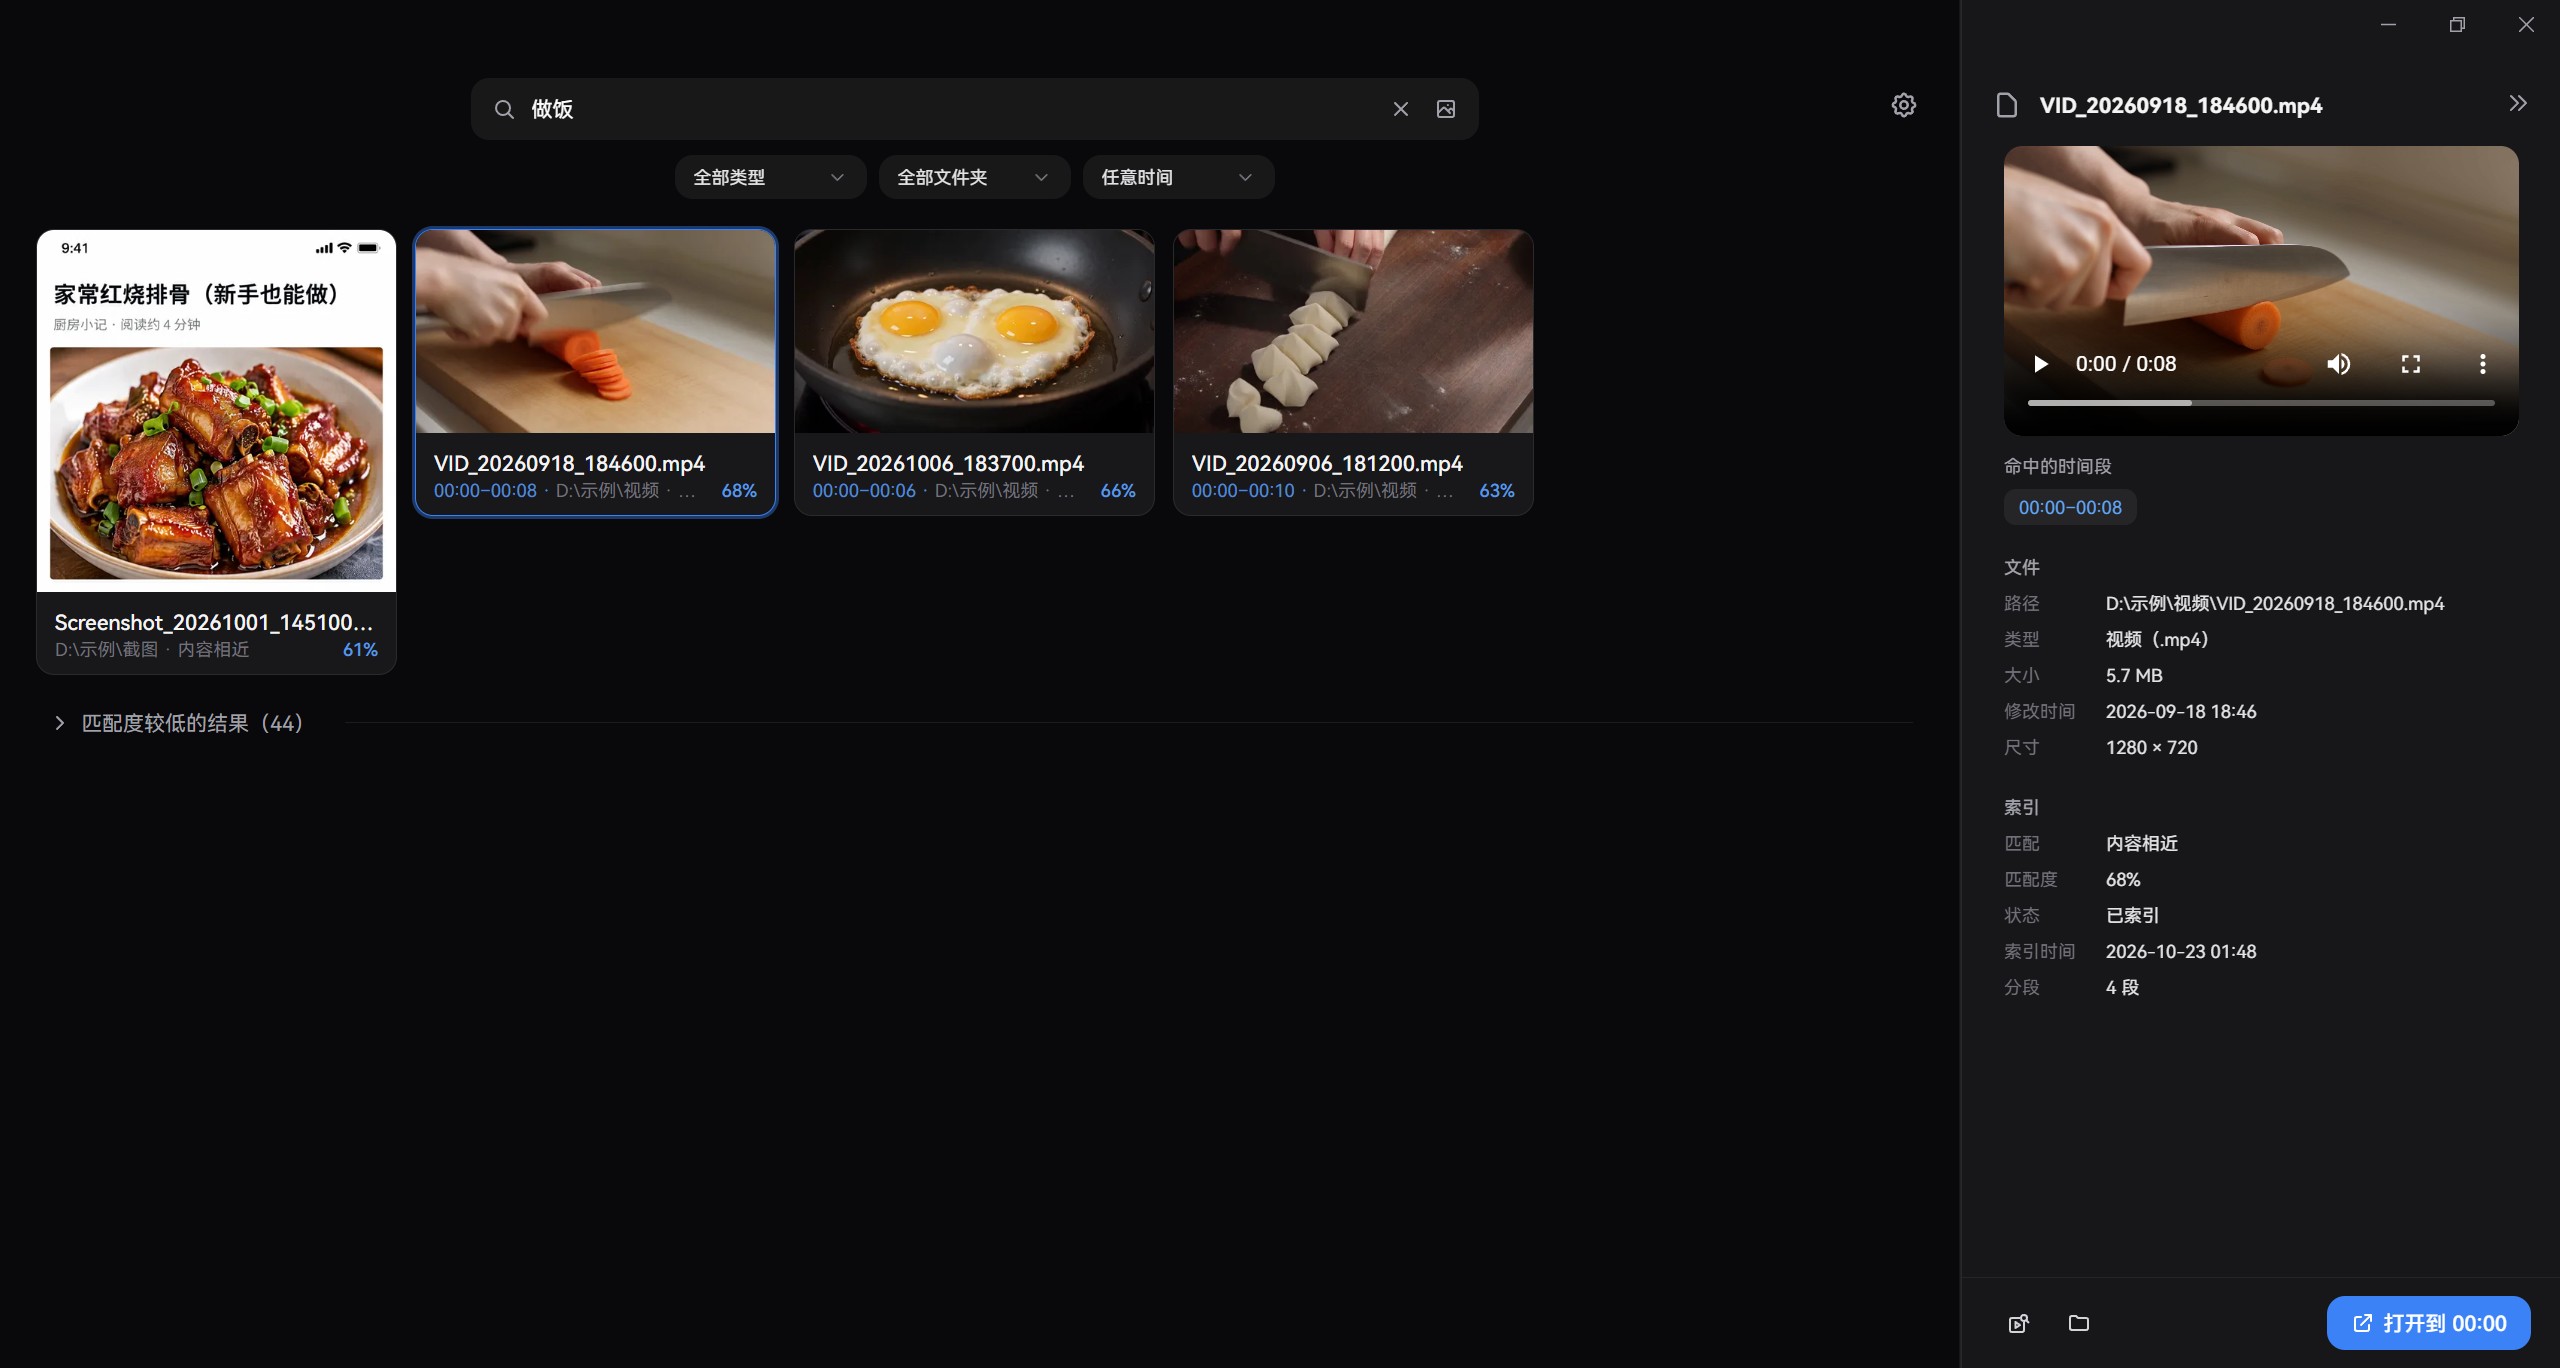Image resolution: width=2560 pixels, height=1368 pixels.
Task: Select fried eggs VID_20261006_183700.mp4 thumbnail
Action: [x=974, y=332]
